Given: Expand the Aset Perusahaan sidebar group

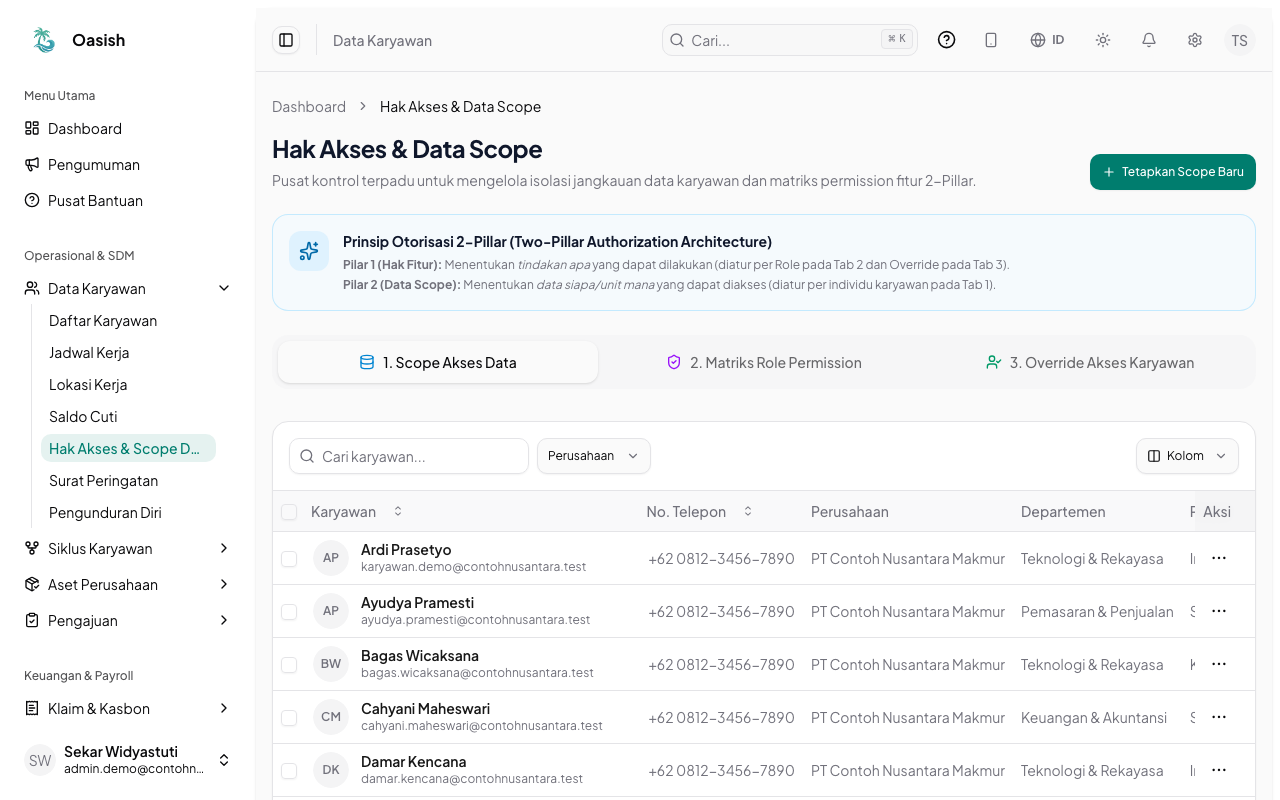Looking at the screenshot, I should coord(127,585).
